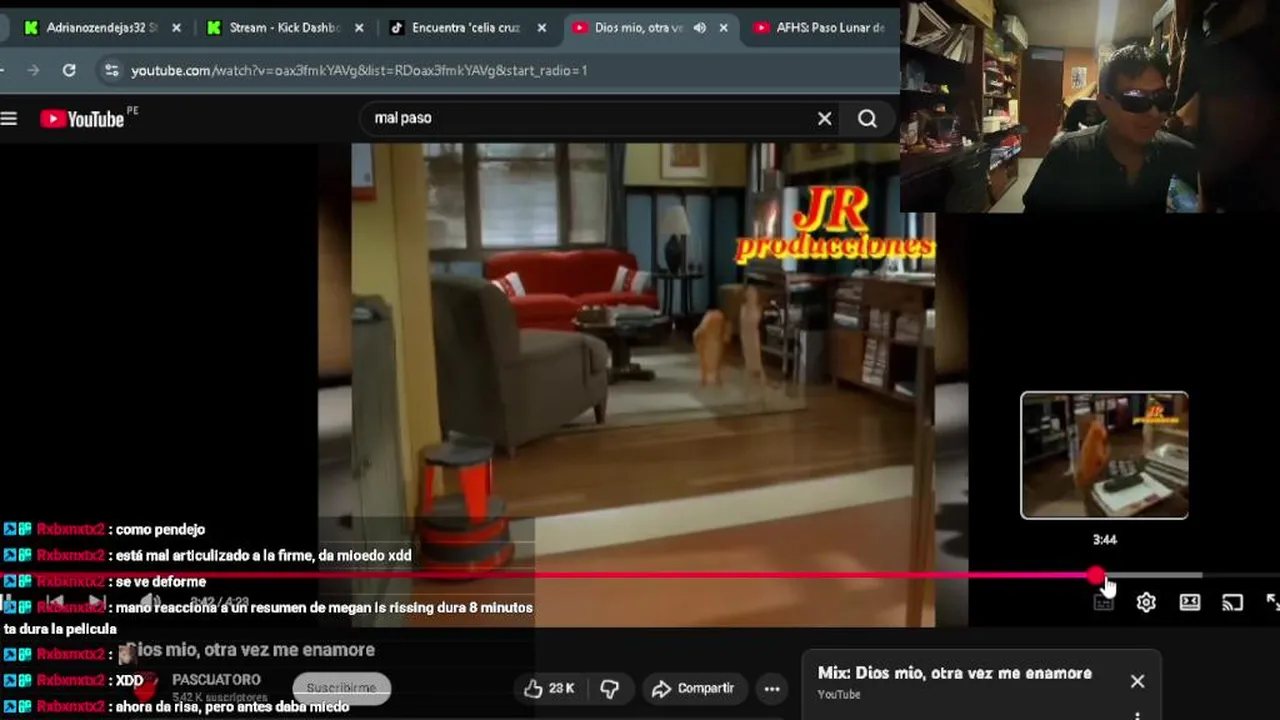This screenshot has height=720, width=1280.
Task: Open more actions three-dot button under video
Action: click(772, 688)
